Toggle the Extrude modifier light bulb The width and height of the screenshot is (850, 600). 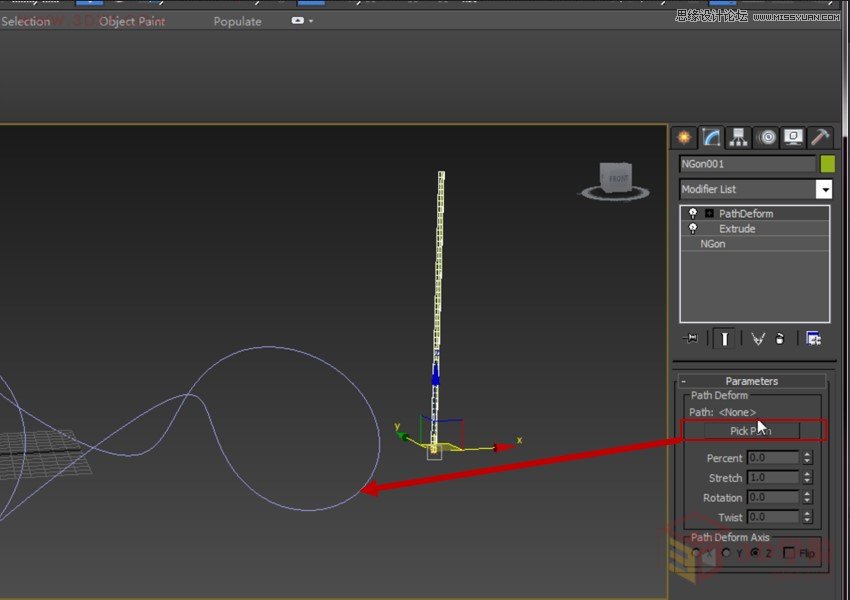693,228
